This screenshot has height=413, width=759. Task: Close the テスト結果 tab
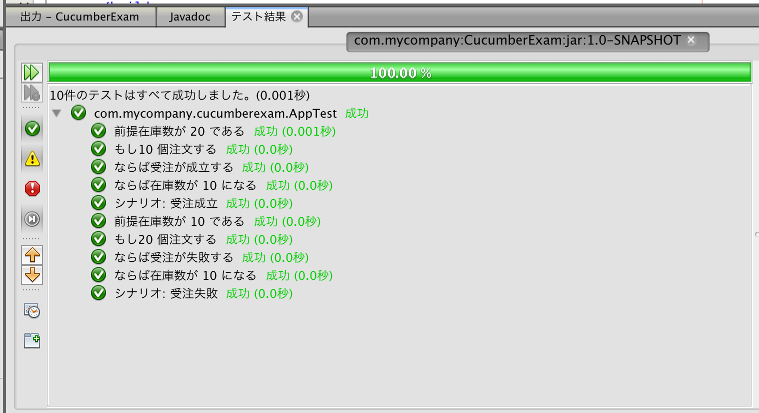coord(297,17)
